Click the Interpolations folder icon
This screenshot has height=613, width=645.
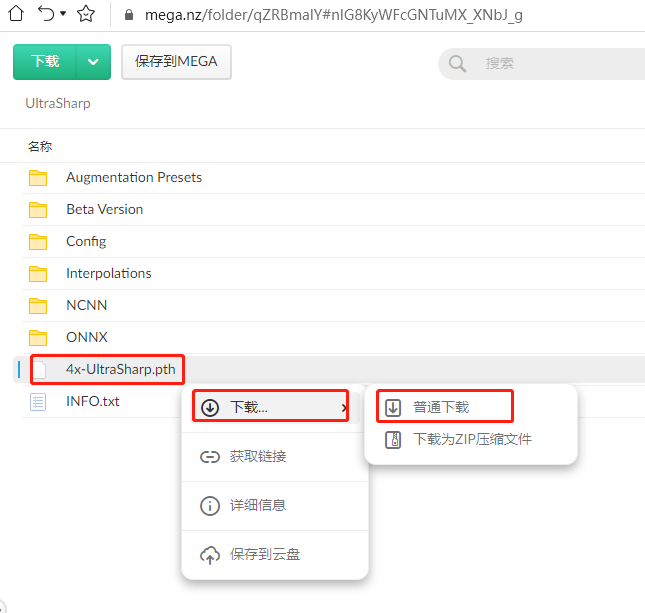coord(38,274)
